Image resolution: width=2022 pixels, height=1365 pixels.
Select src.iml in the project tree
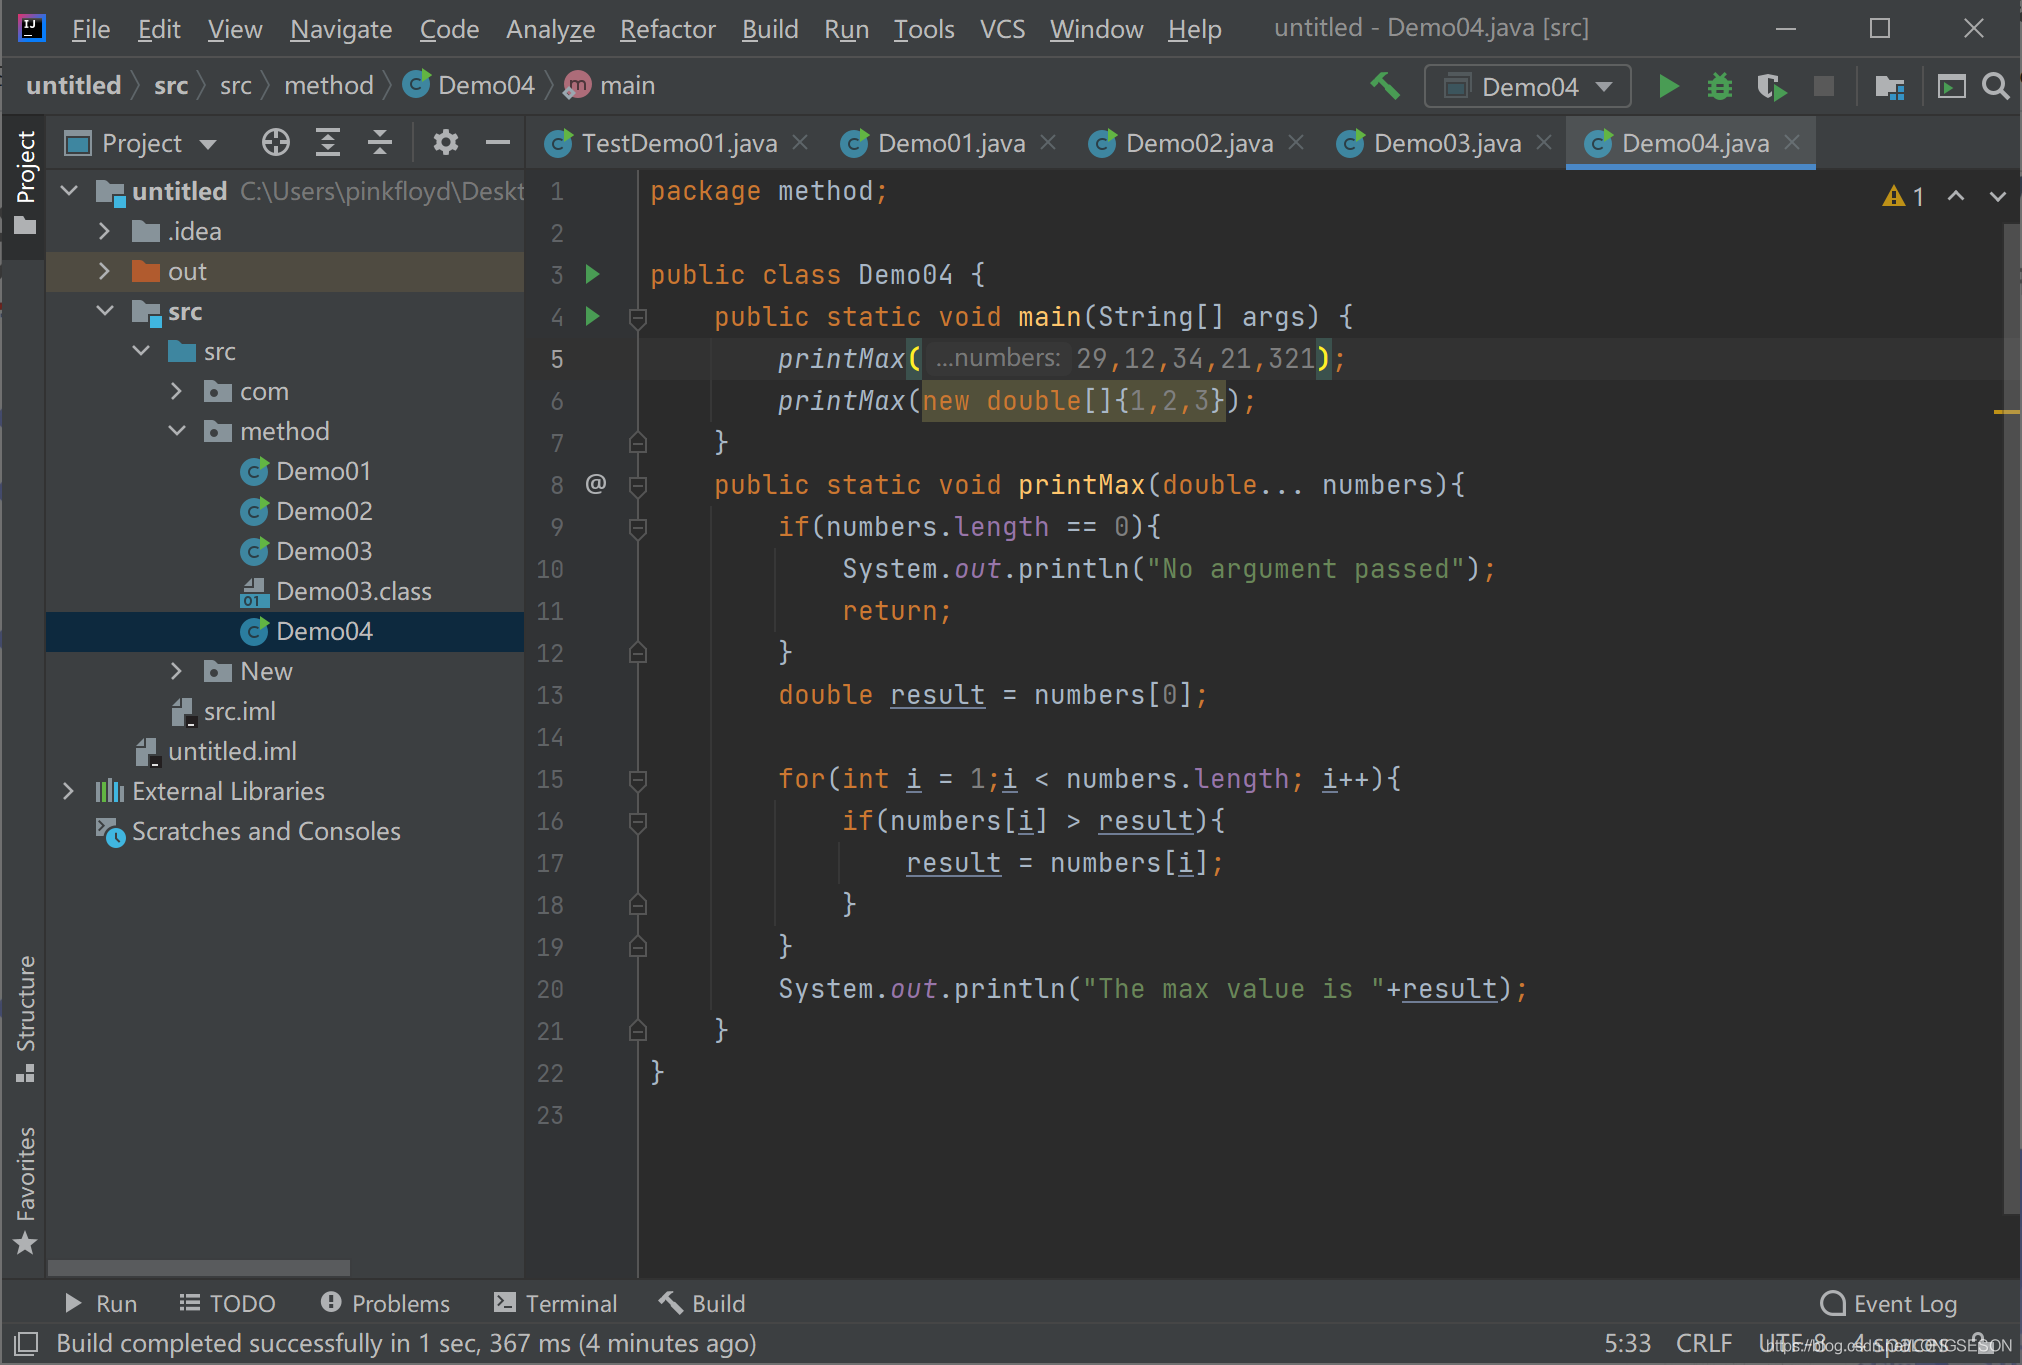224,711
